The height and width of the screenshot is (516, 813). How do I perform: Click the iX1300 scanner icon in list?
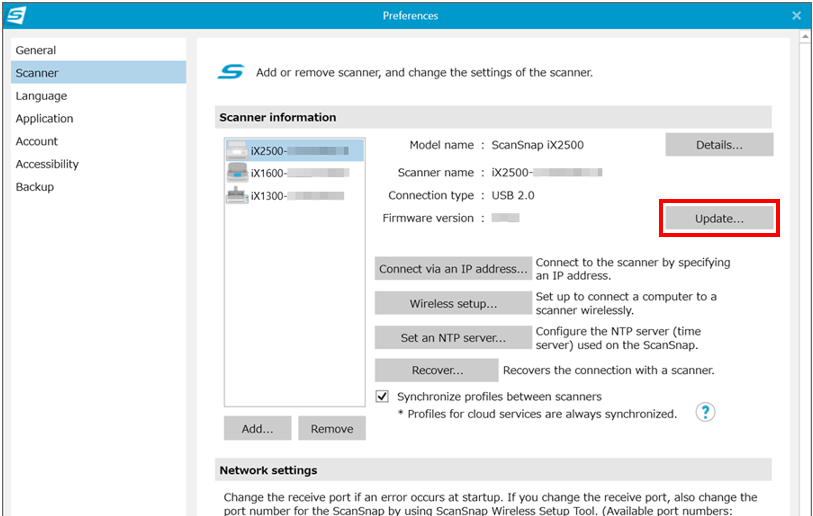tap(237, 196)
